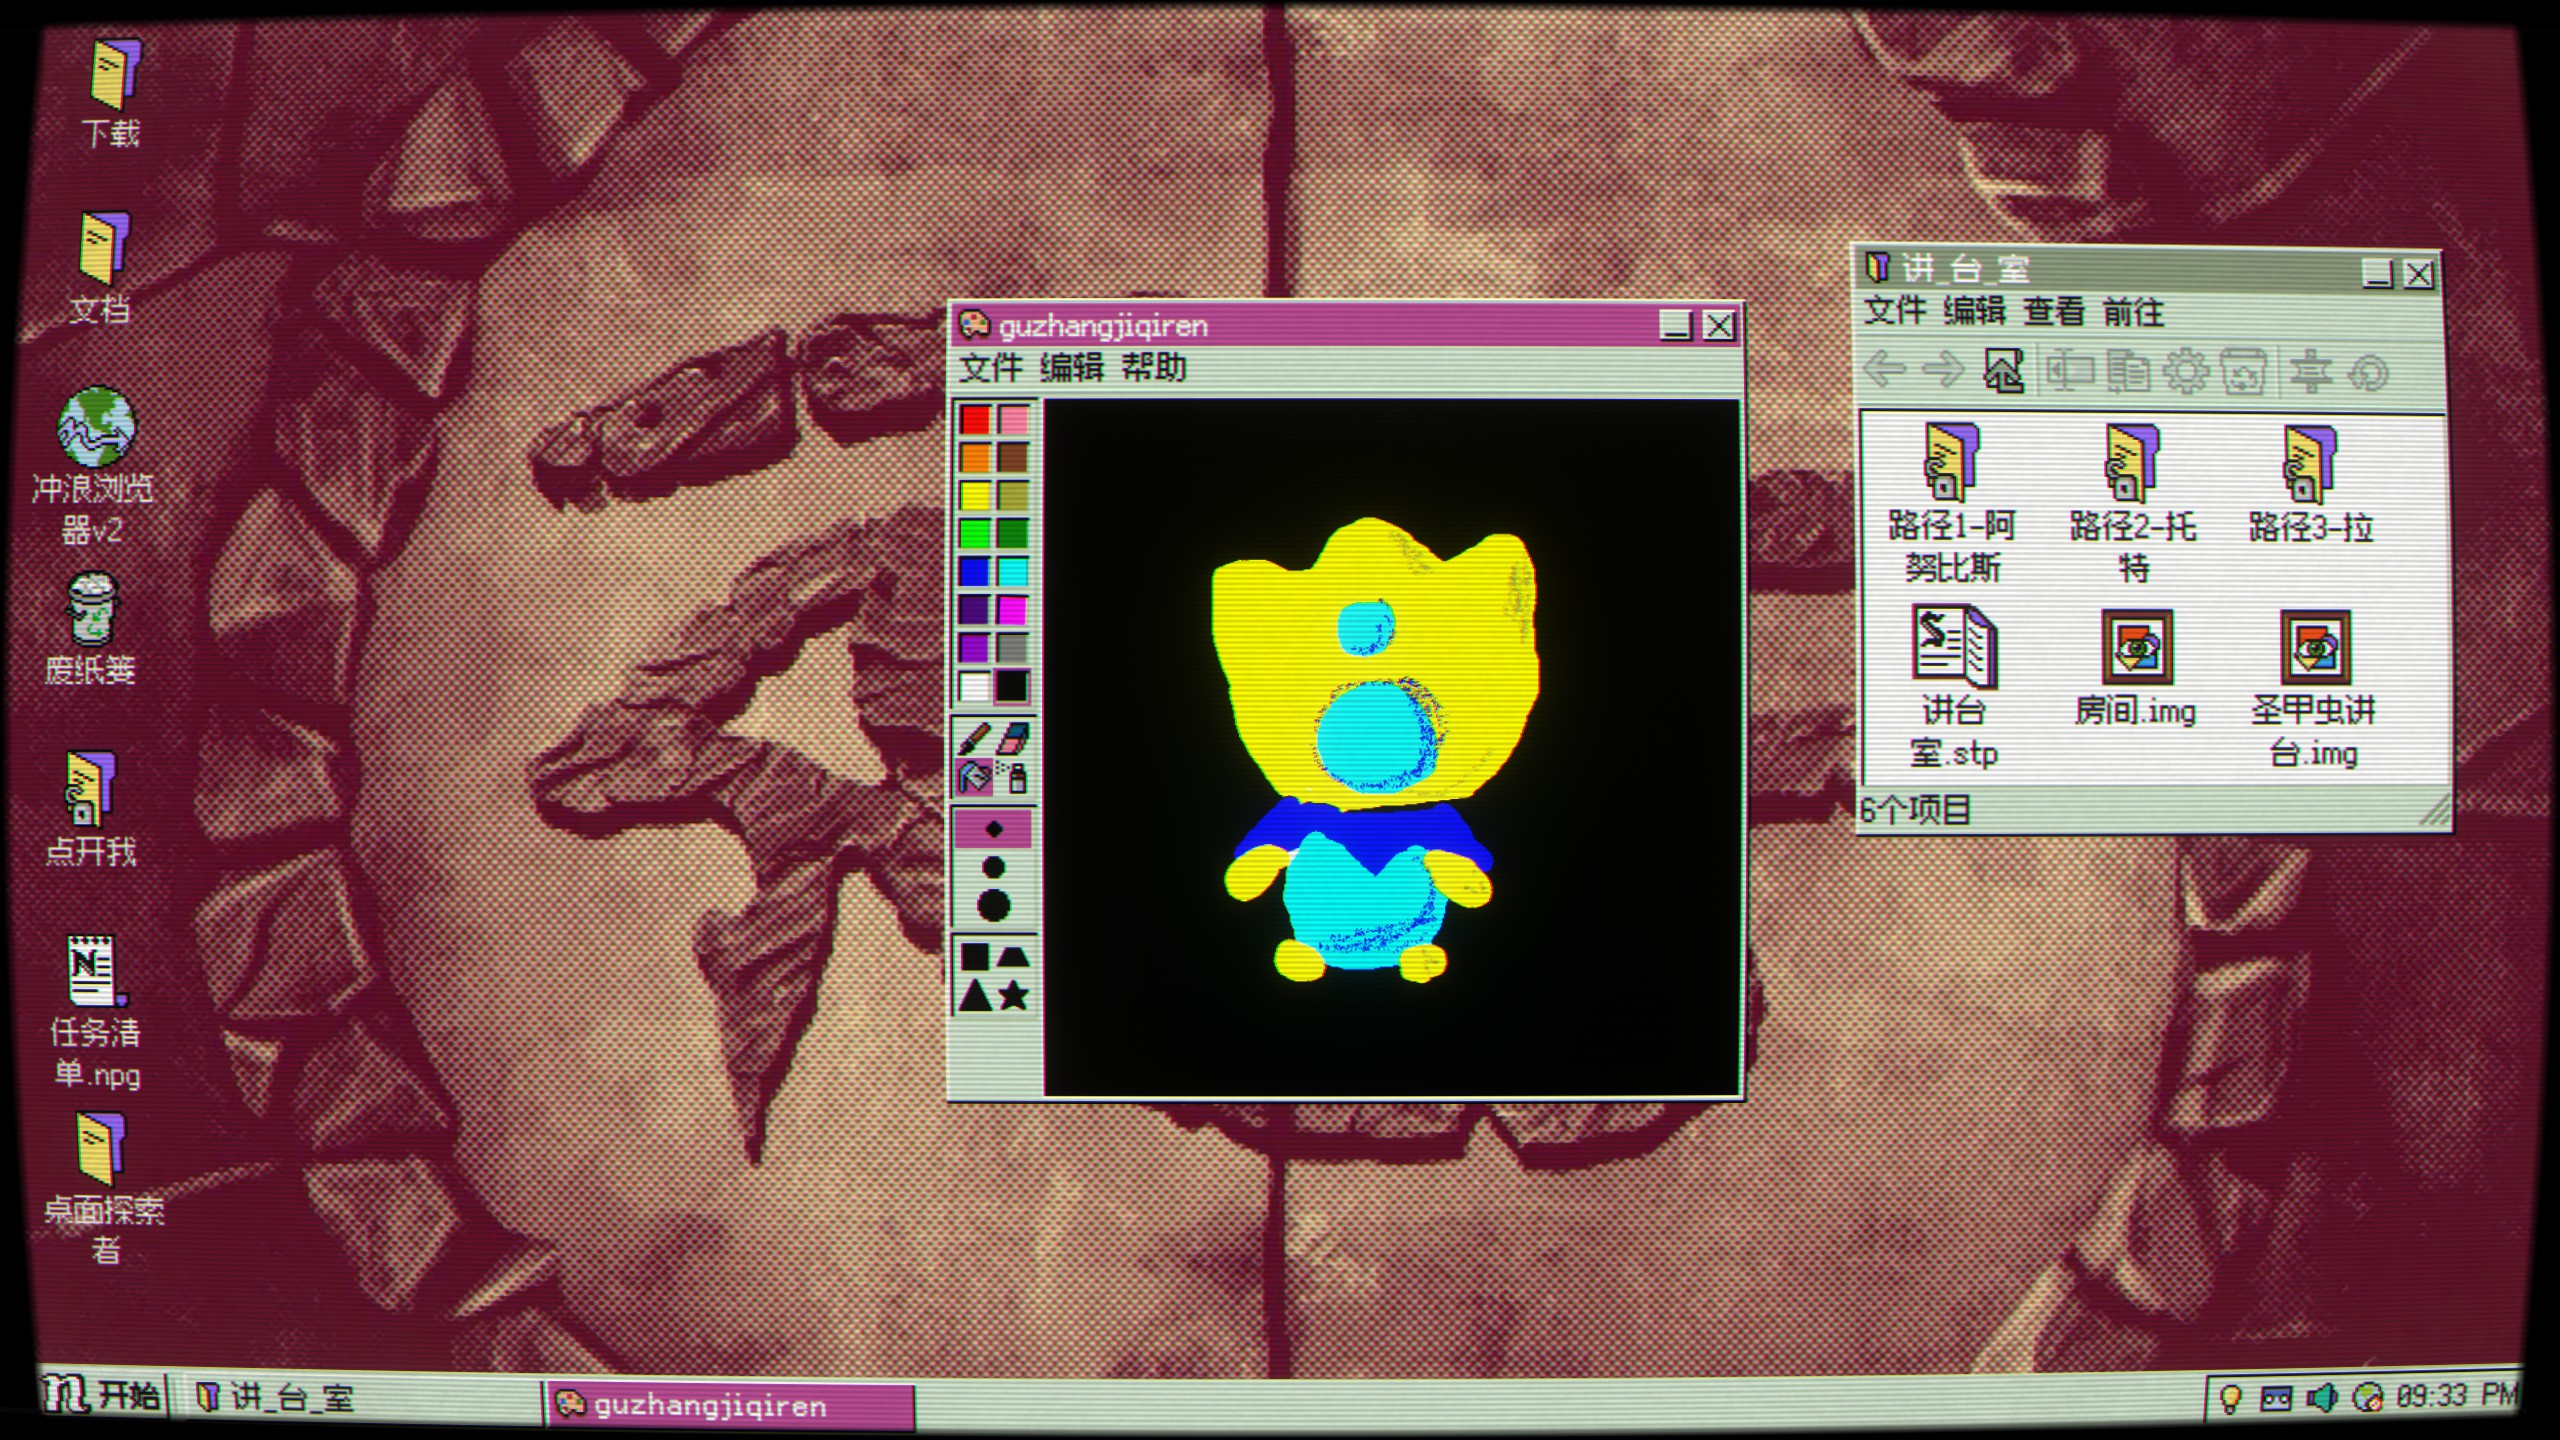Image resolution: width=2560 pixels, height=1440 pixels.
Task: Select the eraser tool
Action: coord(1014,739)
